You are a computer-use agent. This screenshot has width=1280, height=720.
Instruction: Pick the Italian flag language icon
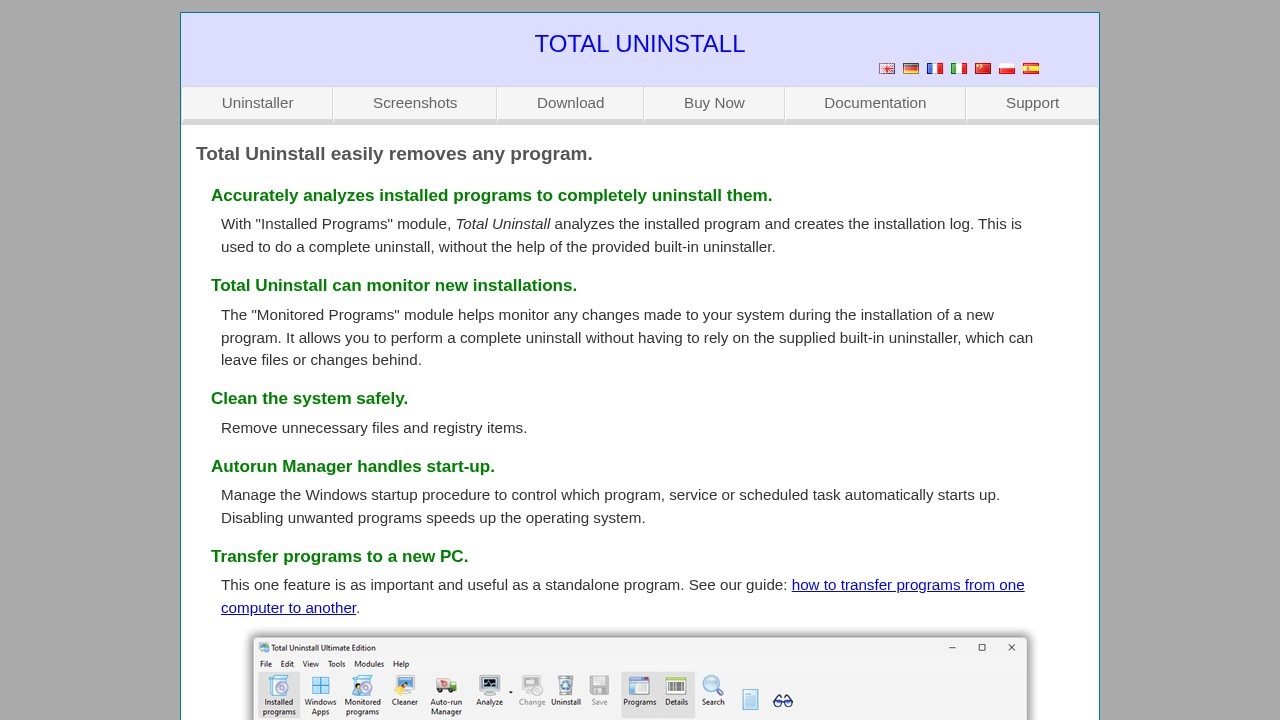tap(959, 69)
